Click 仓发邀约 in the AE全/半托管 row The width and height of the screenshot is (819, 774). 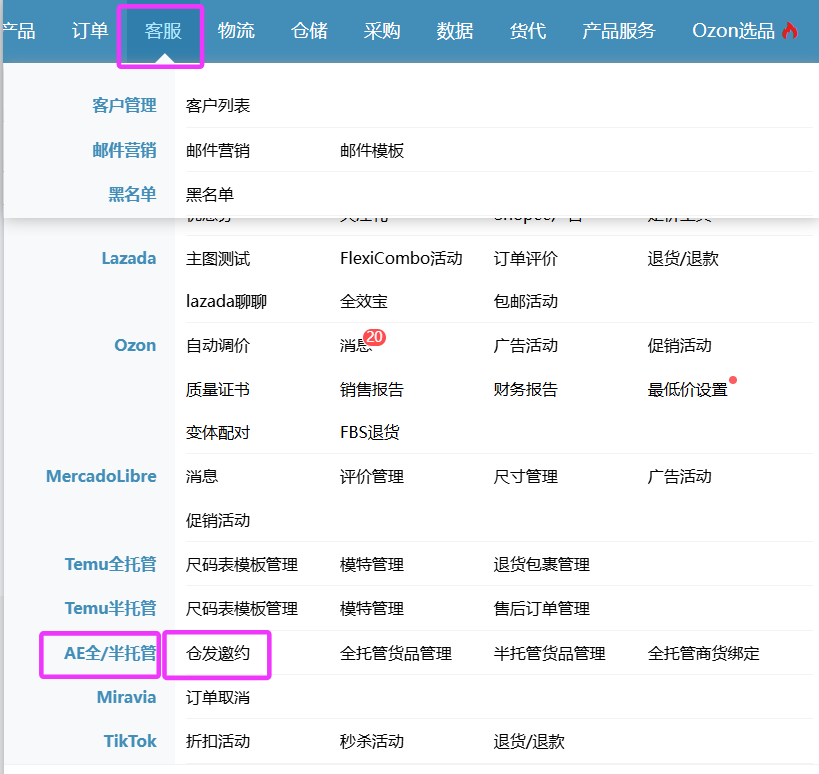(218, 654)
